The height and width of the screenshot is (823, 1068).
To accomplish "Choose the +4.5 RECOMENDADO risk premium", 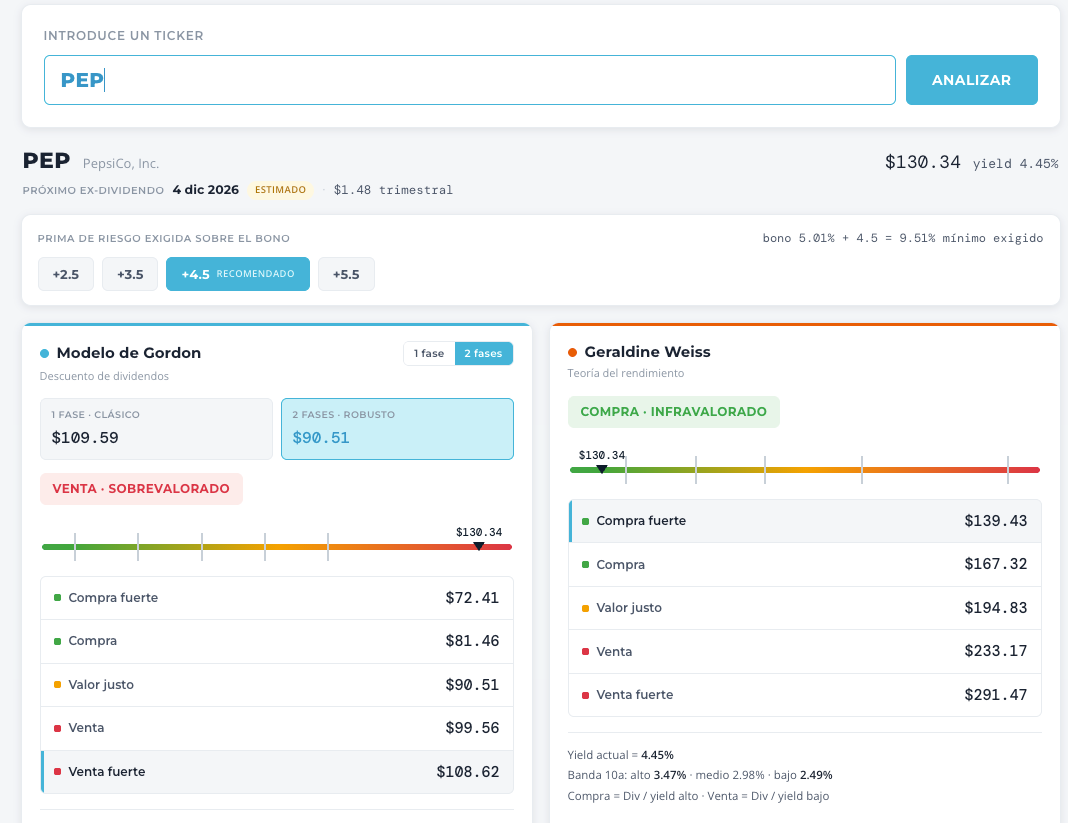I will pos(238,274).
